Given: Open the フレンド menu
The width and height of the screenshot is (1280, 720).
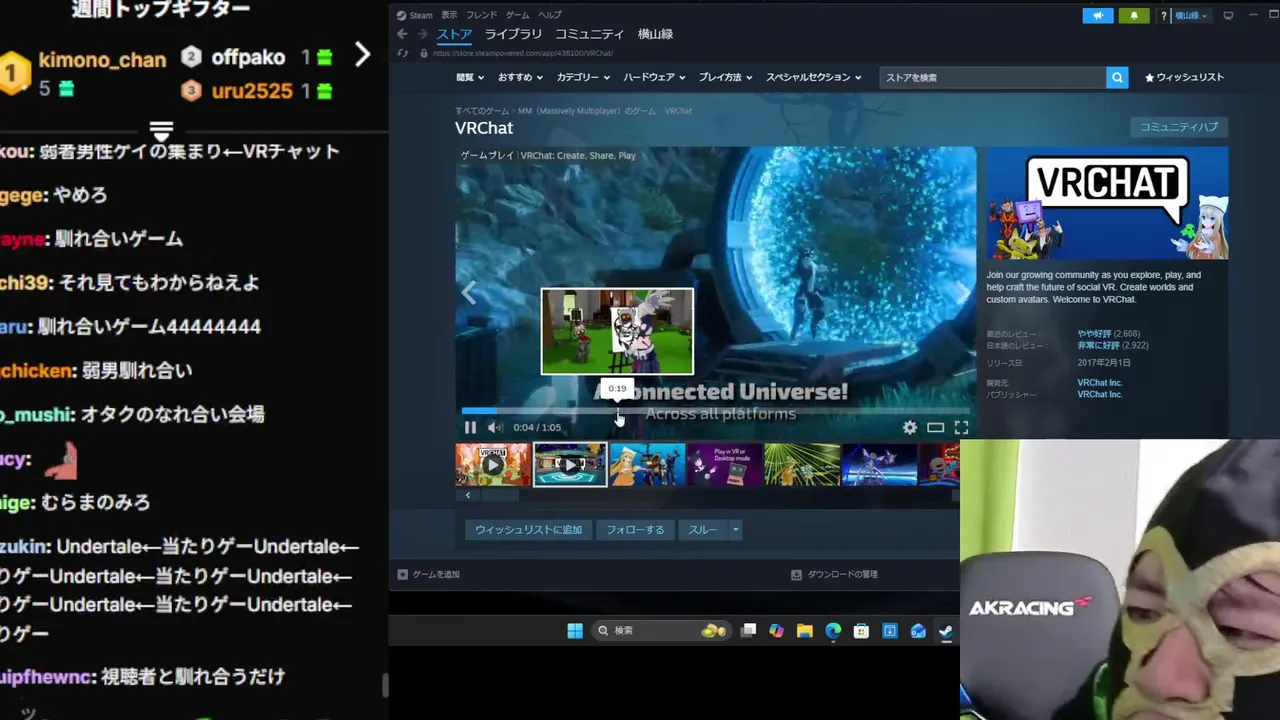Looking at the screenshot, I should click(x=481, y=15).
